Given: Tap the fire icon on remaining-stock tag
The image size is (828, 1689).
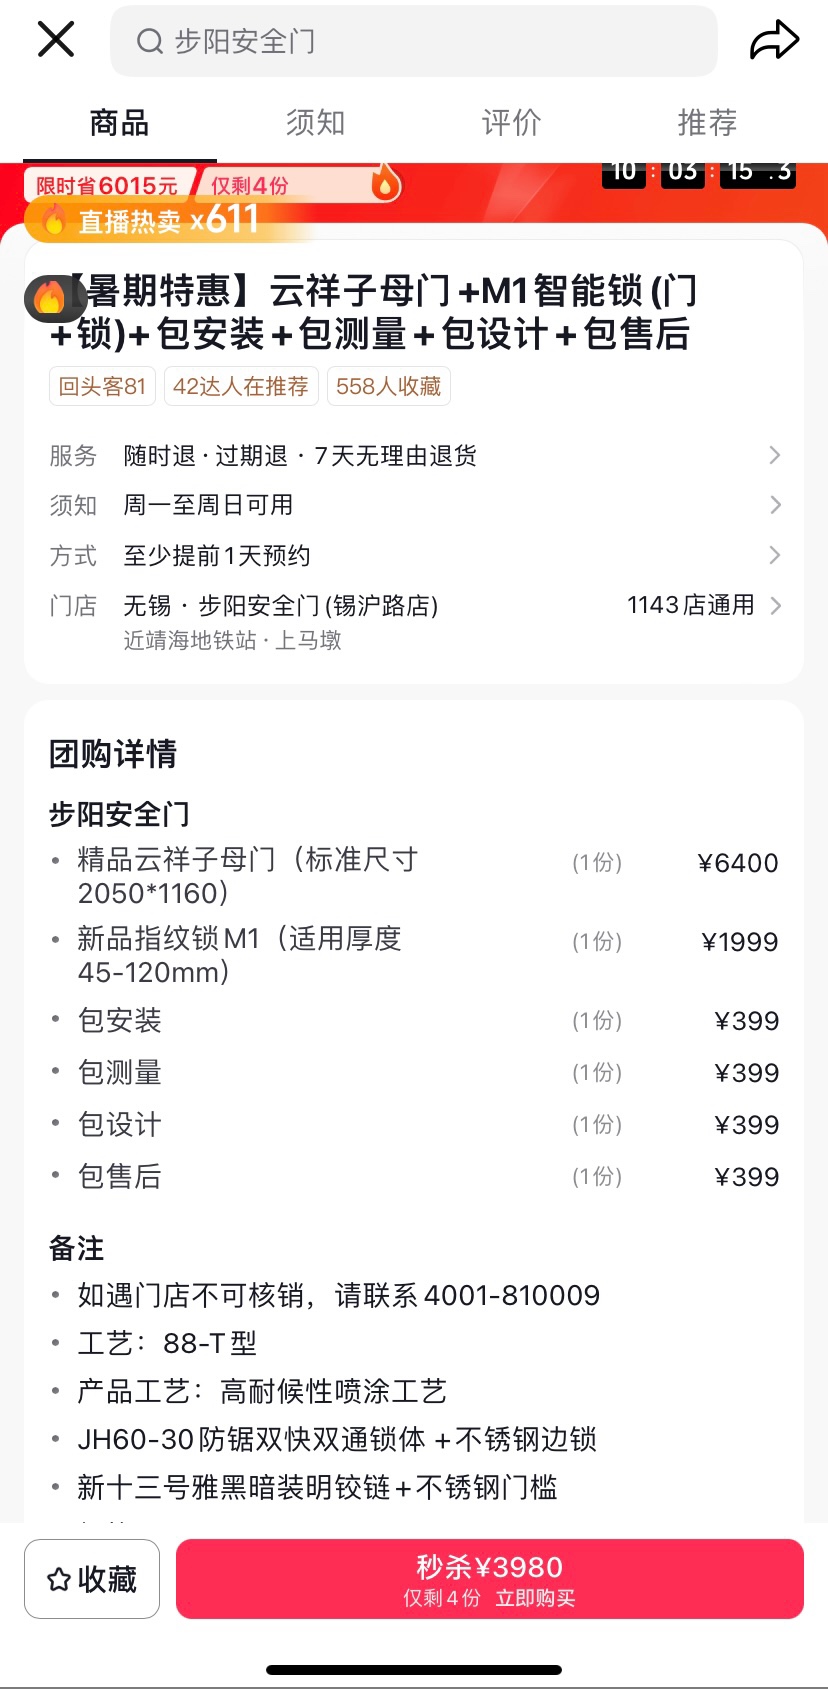Looking at the screenshot, I should pyautogui.click(x=385, y=184).
